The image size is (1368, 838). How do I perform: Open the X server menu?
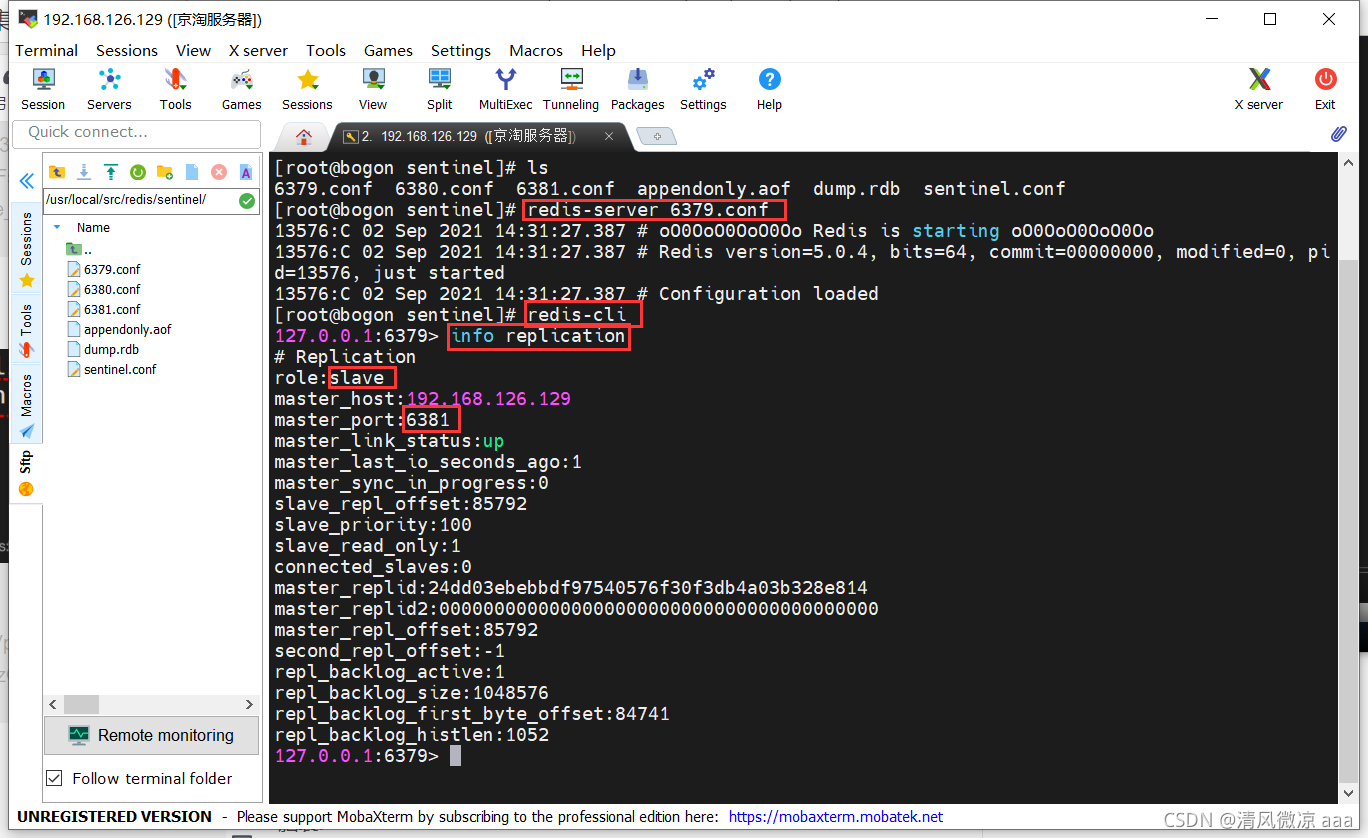point(258,50)
